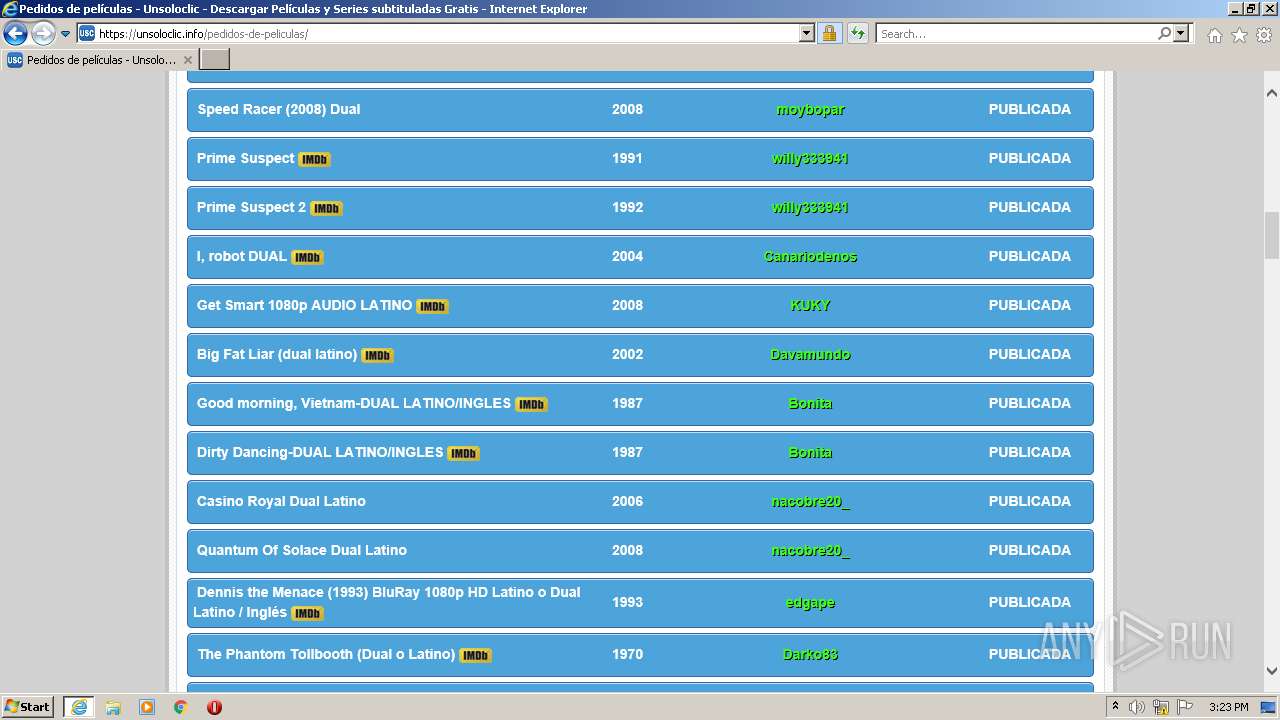Open the Prime Suspect 2 title

(252, 207)
